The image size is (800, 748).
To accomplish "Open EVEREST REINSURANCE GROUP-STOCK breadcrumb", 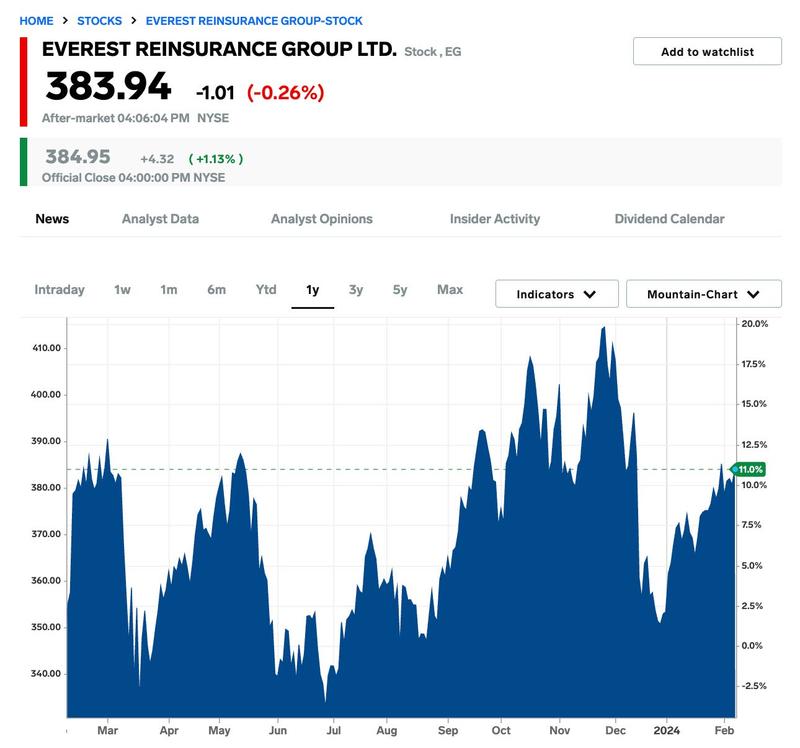I will [x=254, y=21].
